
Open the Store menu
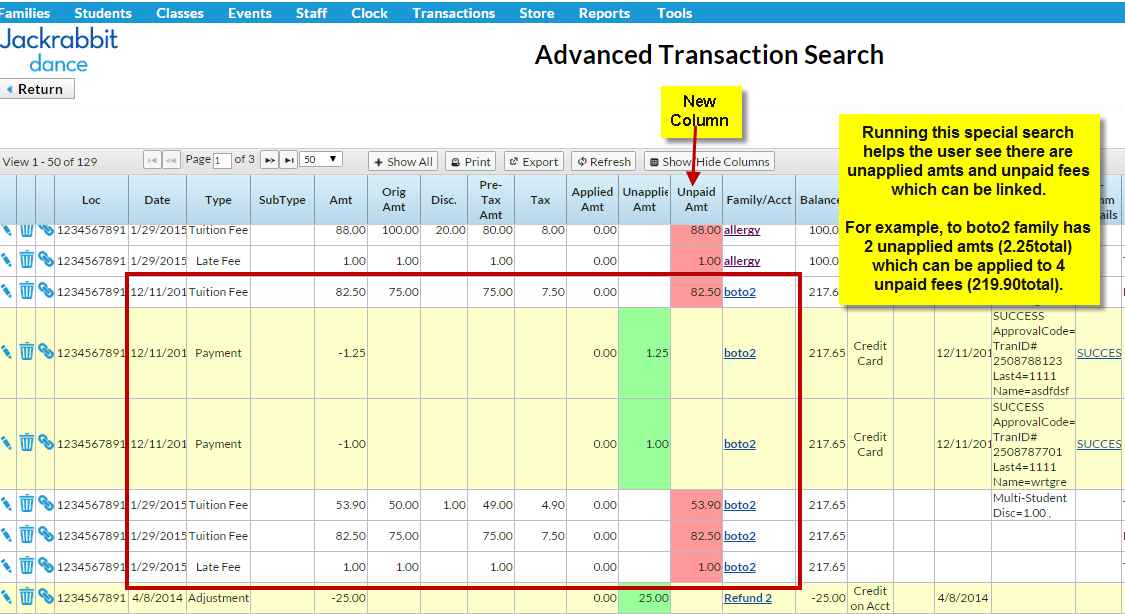pyautogui.click(x=537, y=13)
